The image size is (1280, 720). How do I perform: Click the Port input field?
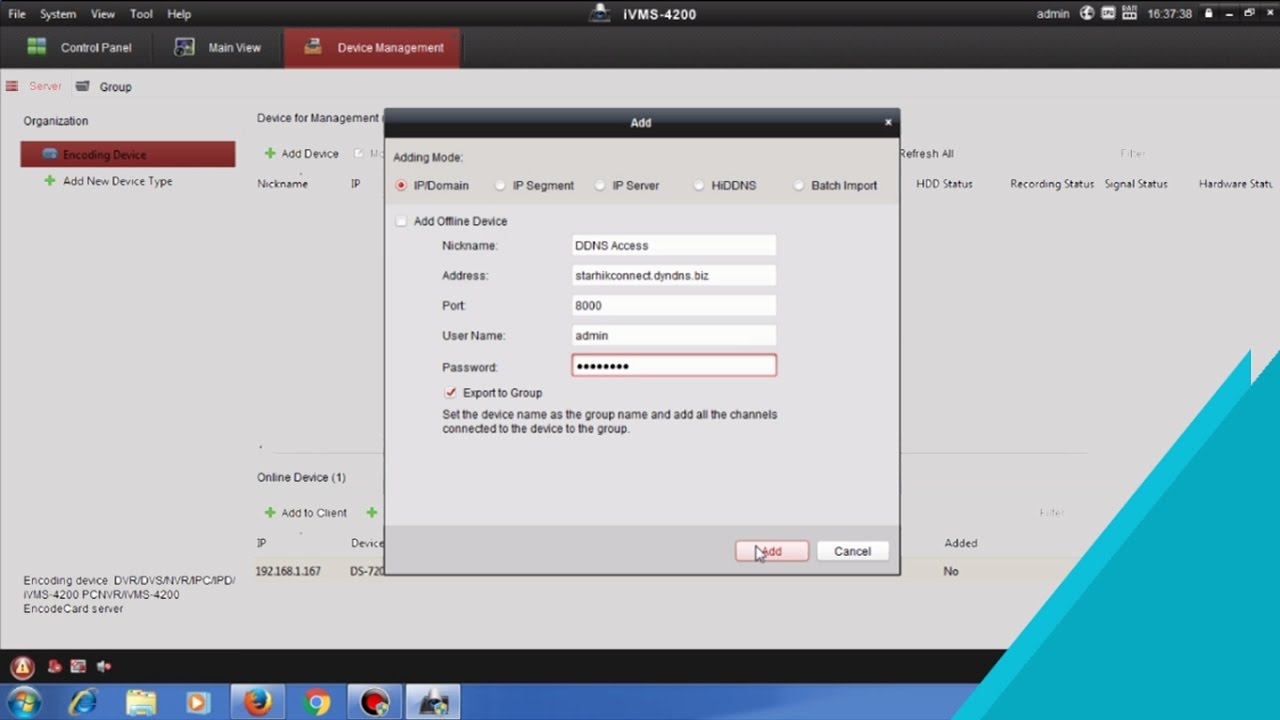tap(674, 305)
